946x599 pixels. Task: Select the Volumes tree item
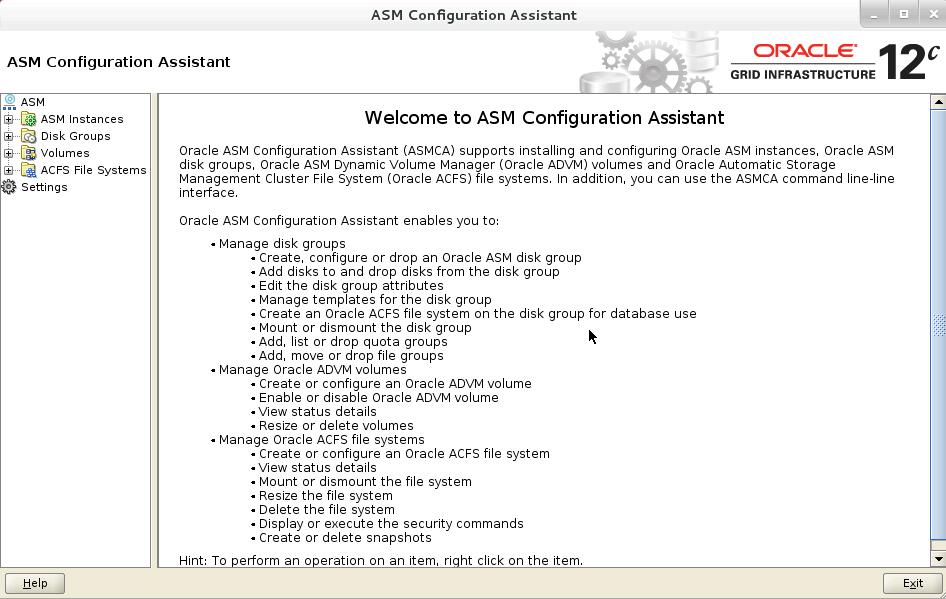point(65,153)
